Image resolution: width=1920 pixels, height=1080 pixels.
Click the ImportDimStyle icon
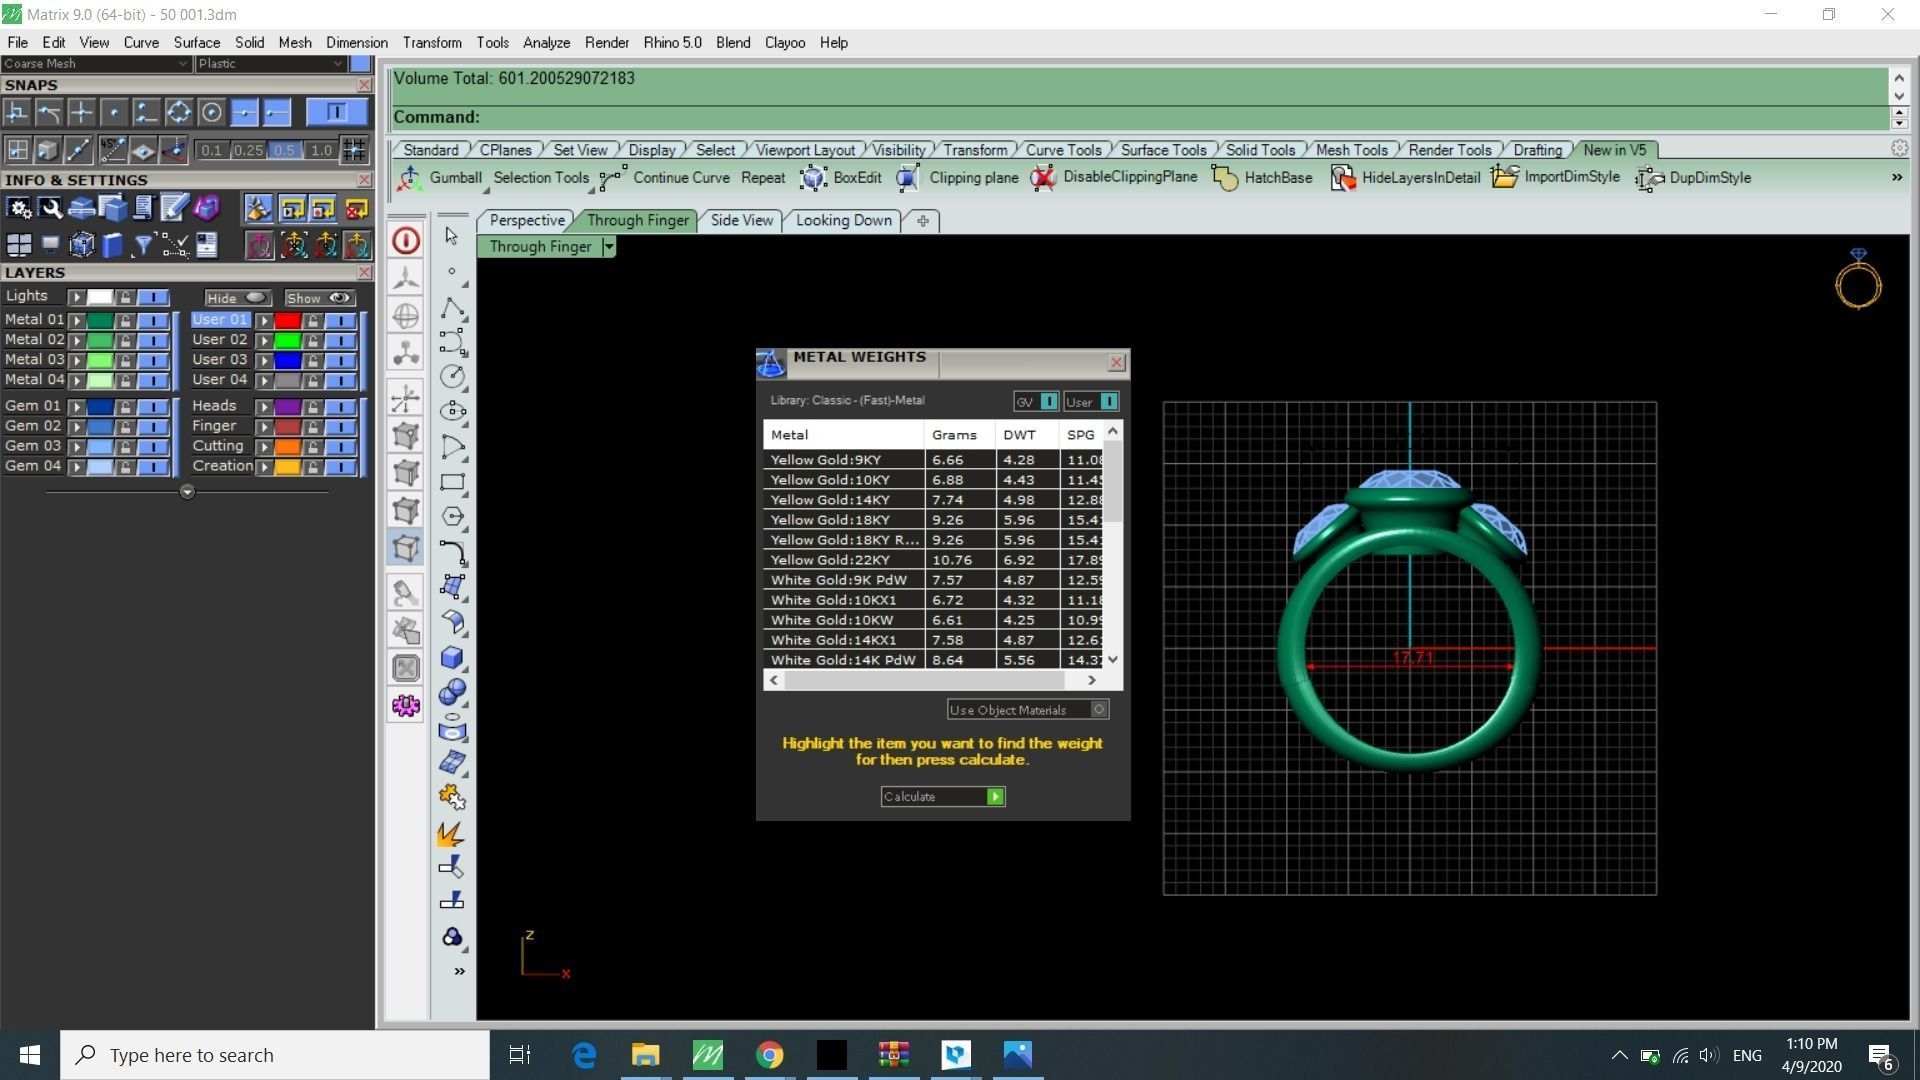pos(1504,178)
